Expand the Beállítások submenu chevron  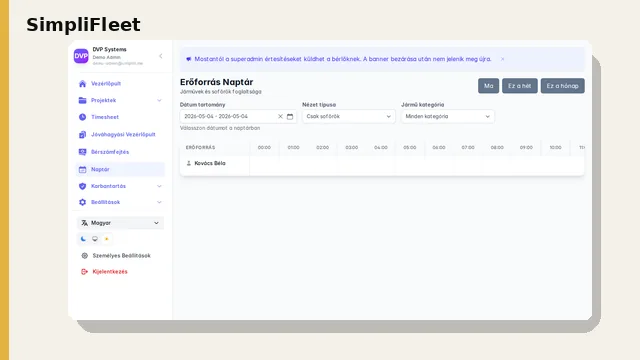(x=159, y=202)
